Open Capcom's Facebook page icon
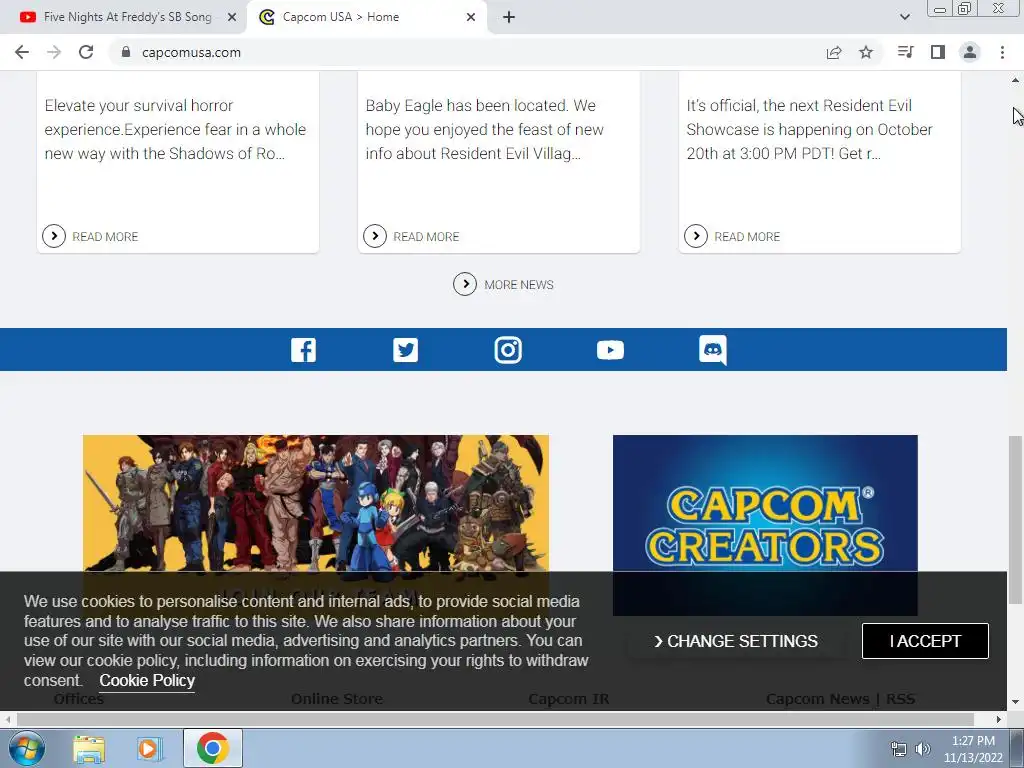The height and width of the screenshot is (768, 1024). pos(303,350)
